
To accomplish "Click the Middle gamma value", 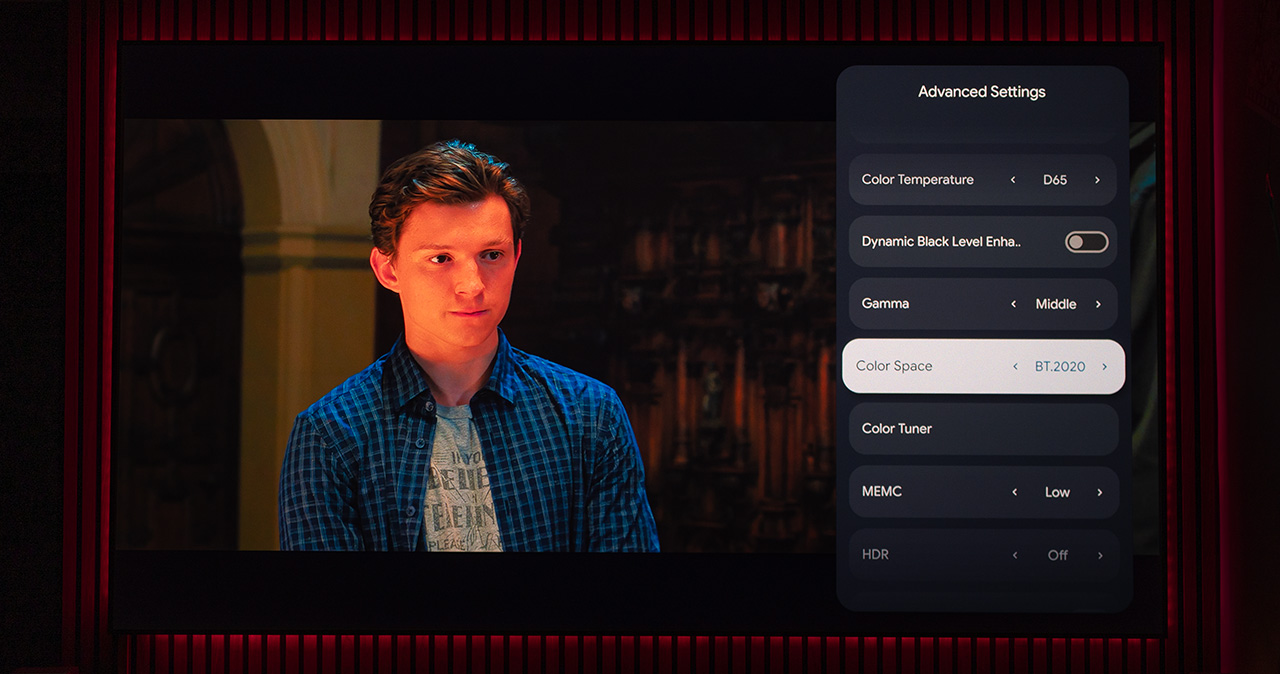I will 1056,304.
